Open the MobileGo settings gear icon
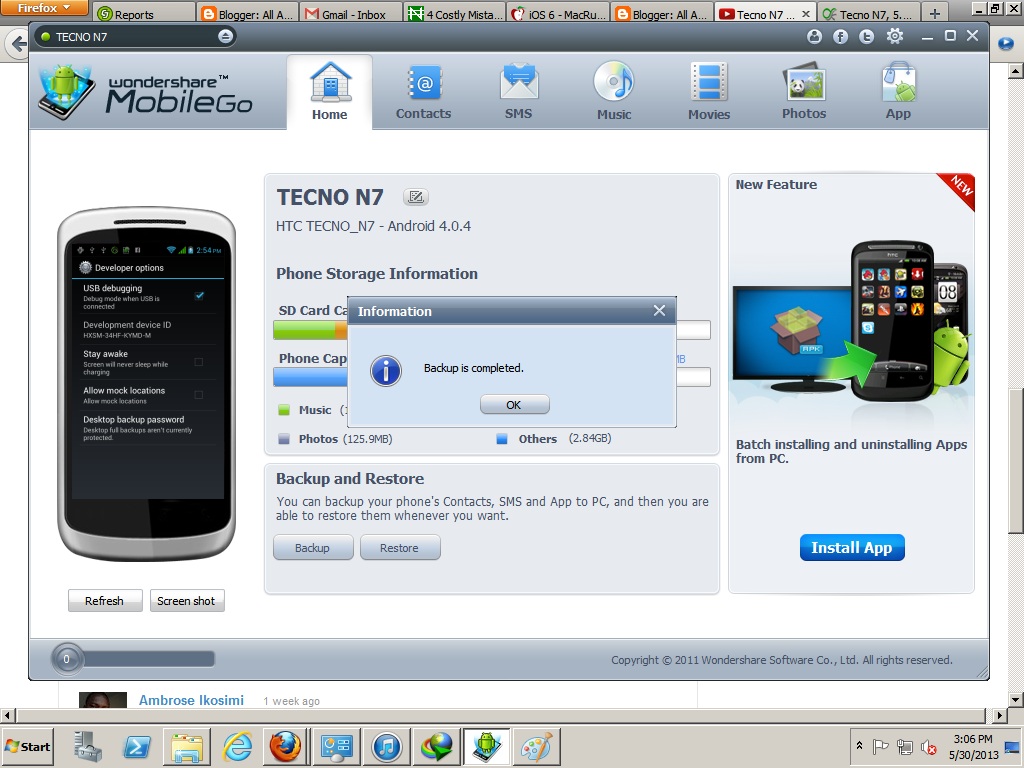Viewport: 1024px width, 768px height. [x=895, y=37]
